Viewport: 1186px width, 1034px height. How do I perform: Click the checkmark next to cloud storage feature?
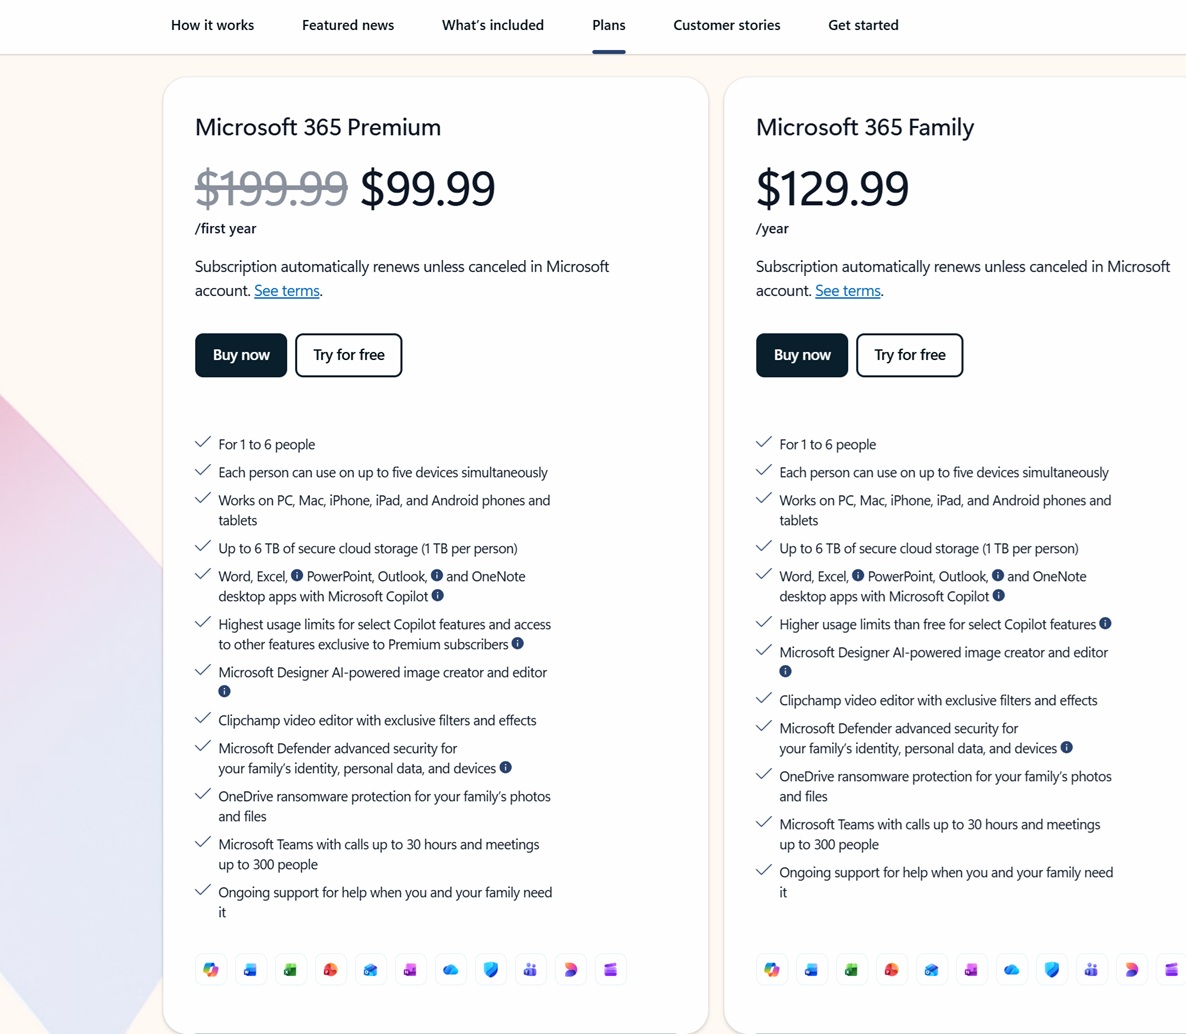(x=202, y=545)
